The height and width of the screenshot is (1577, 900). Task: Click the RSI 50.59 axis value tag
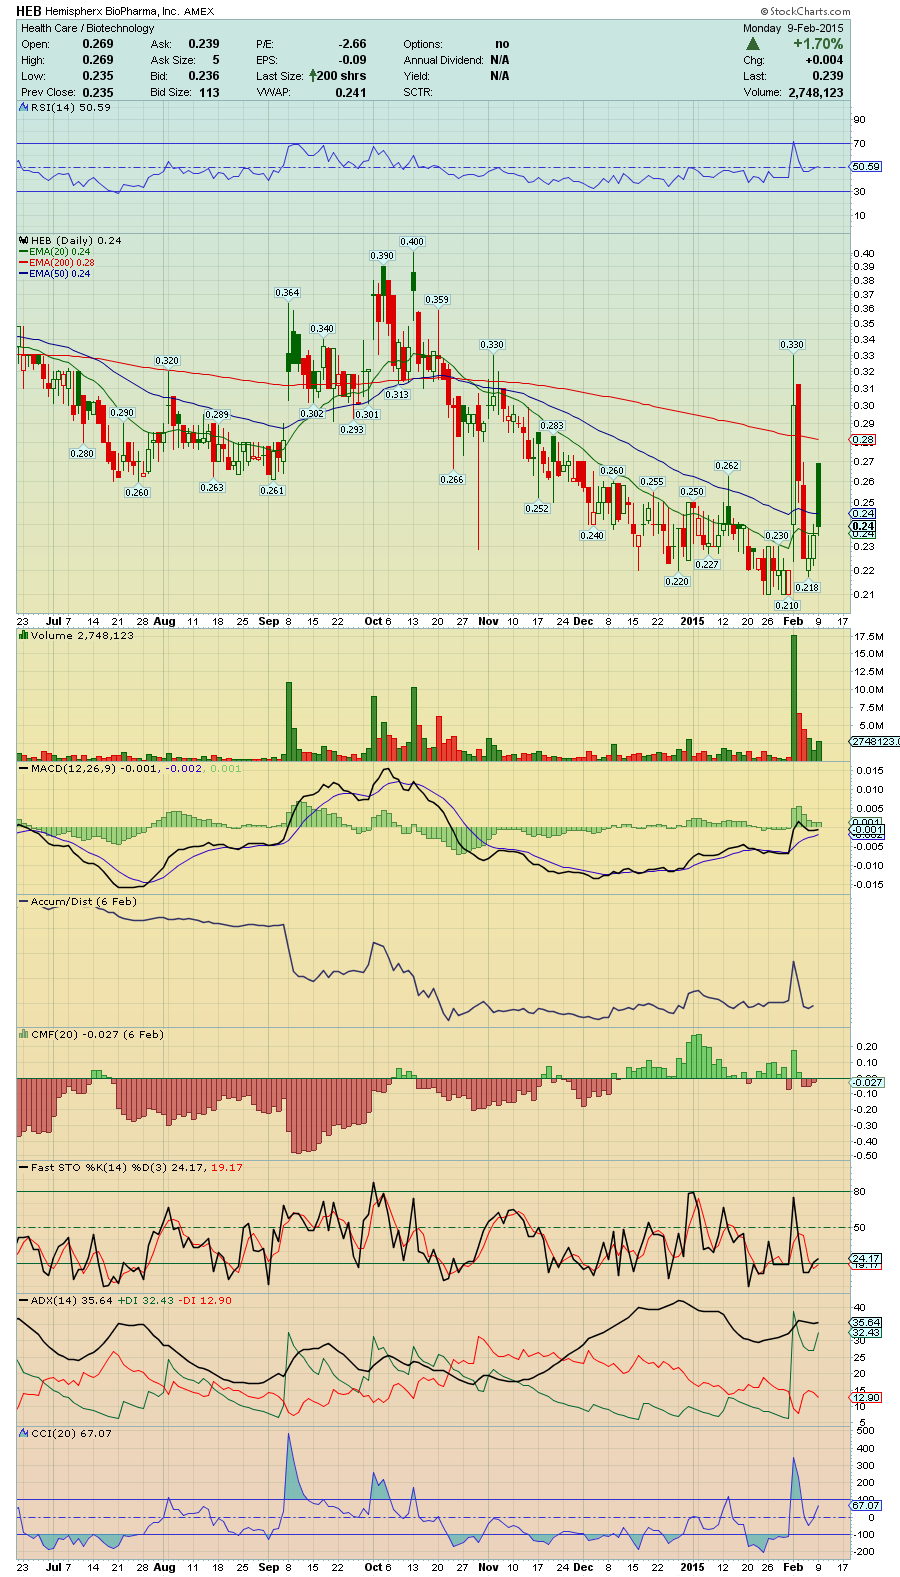866,167
